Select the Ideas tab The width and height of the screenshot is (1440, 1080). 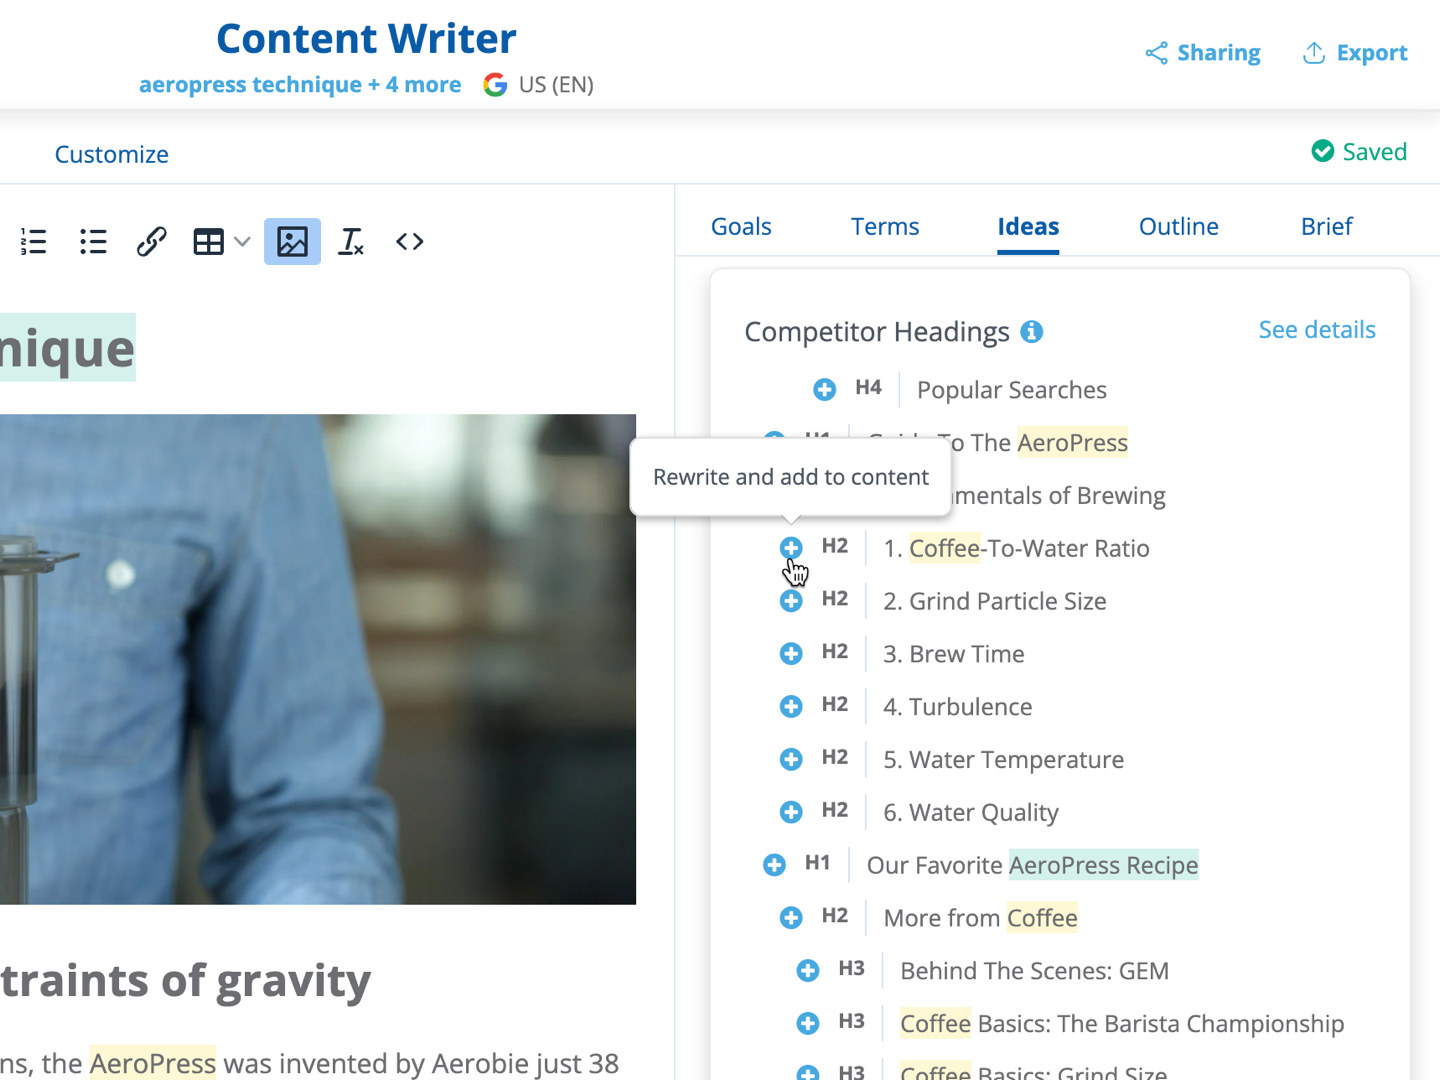point(1028,227)
